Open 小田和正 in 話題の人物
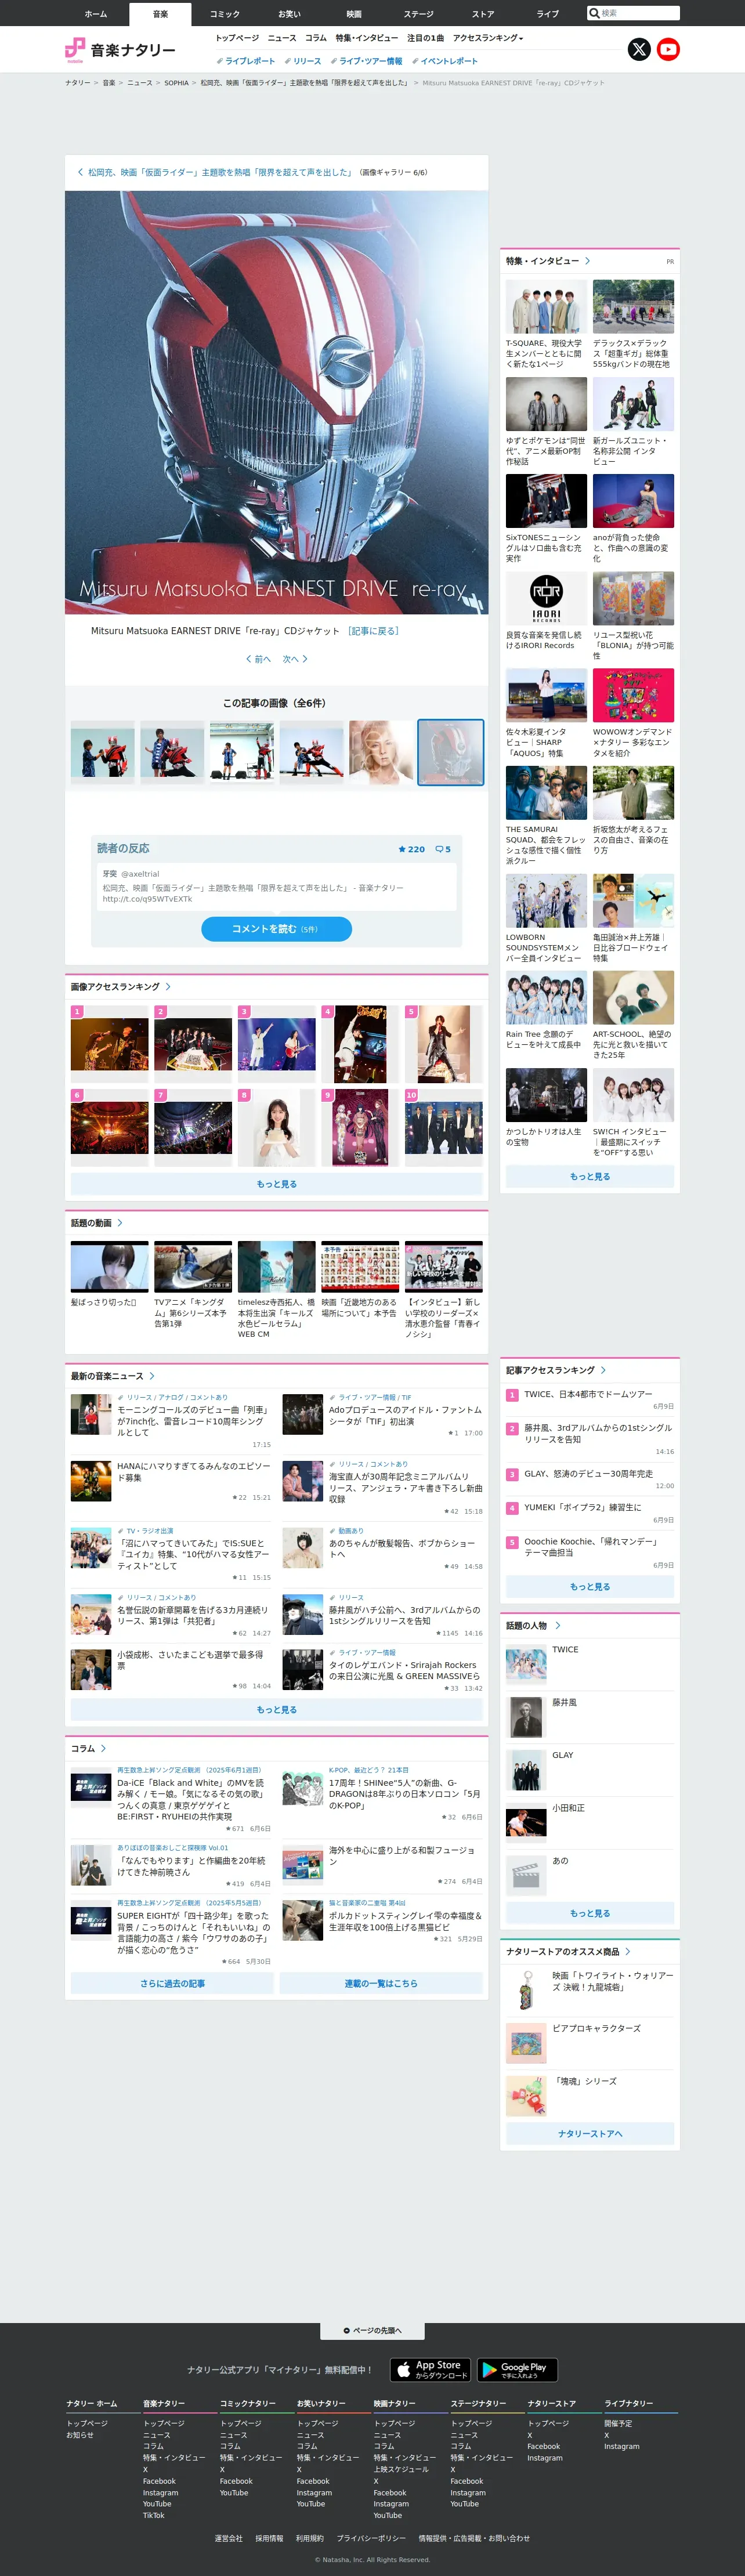The height and width of the screenshot is (2576, 745). [x=568, y=1808]
